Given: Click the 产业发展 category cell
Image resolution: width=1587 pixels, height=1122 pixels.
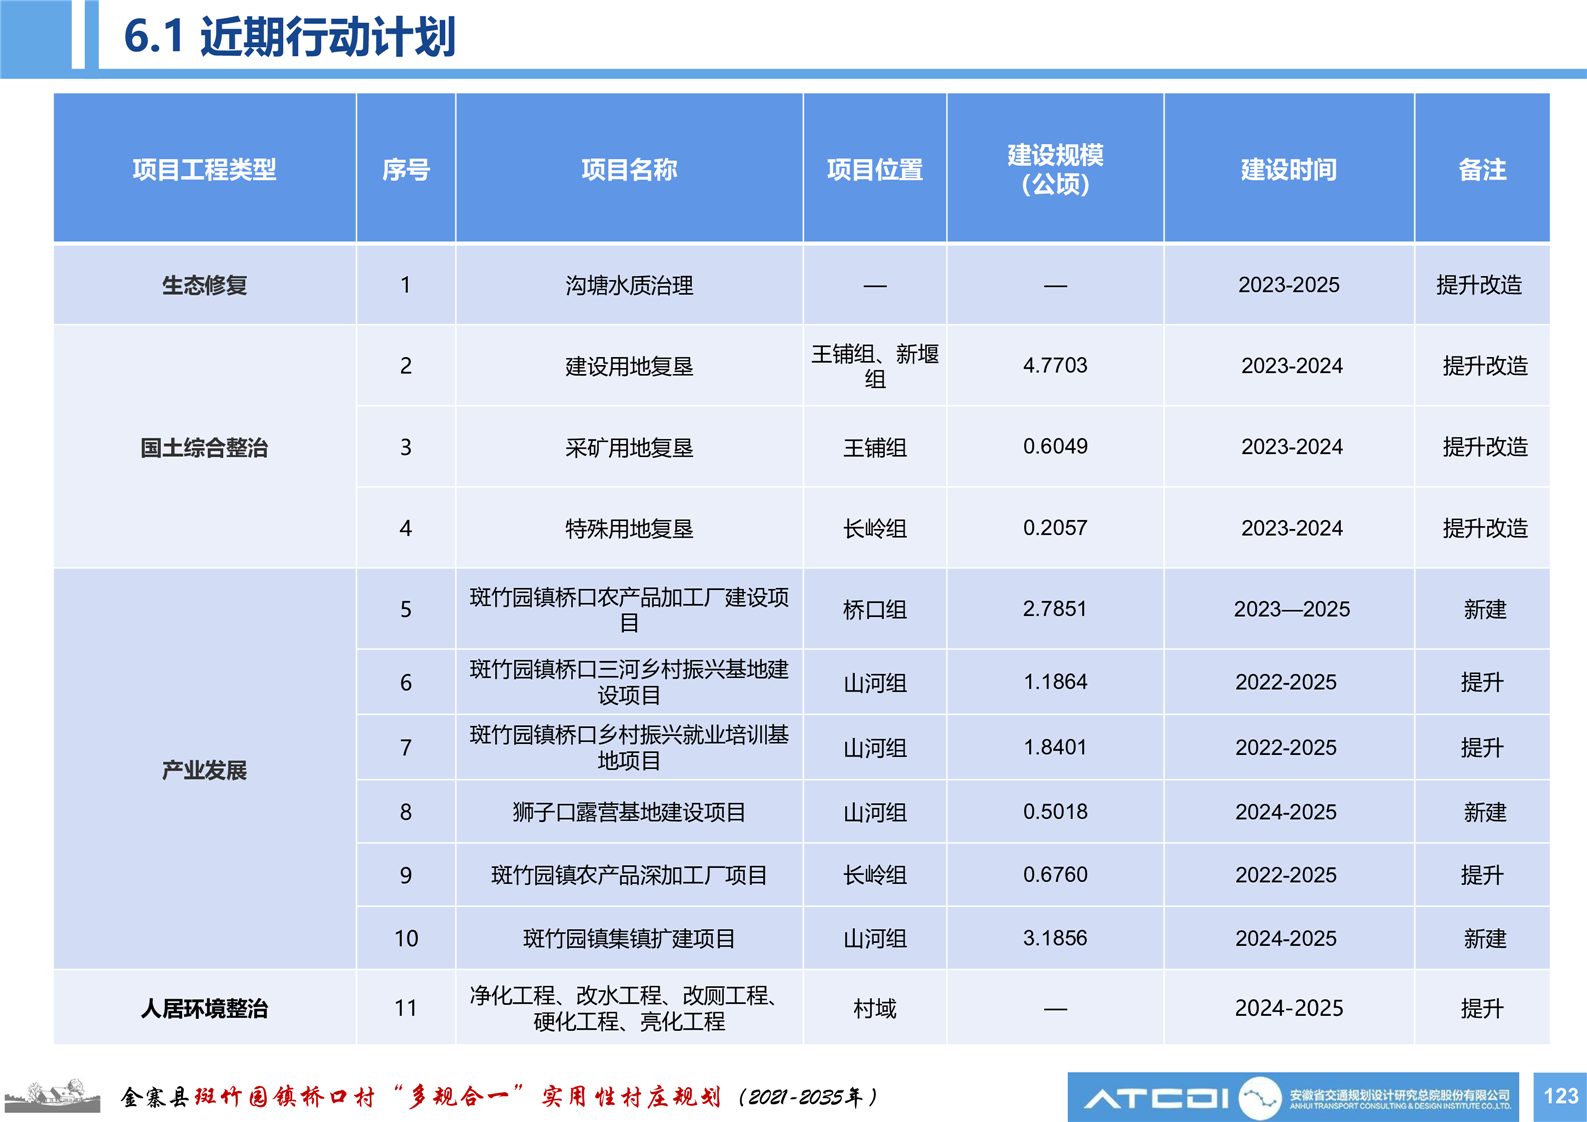Looking at the screenshot, I should click(204, 770).
